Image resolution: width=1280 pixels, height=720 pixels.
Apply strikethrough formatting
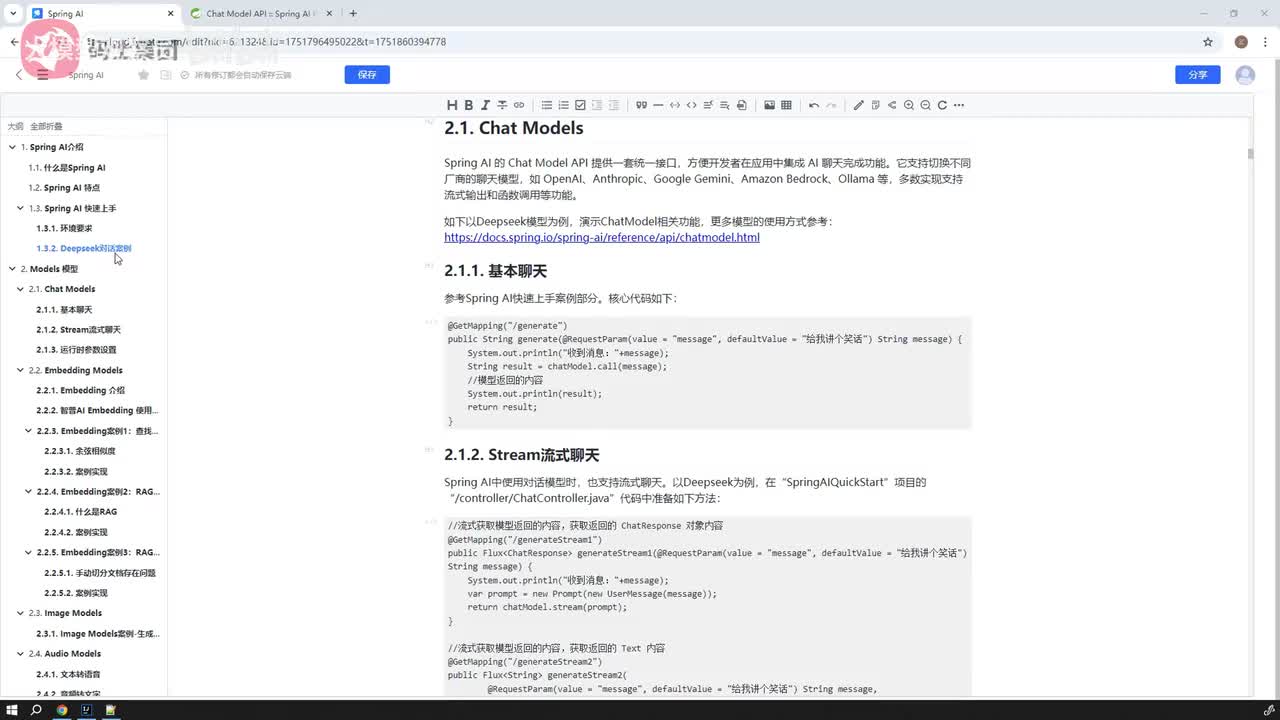point(502,105)
